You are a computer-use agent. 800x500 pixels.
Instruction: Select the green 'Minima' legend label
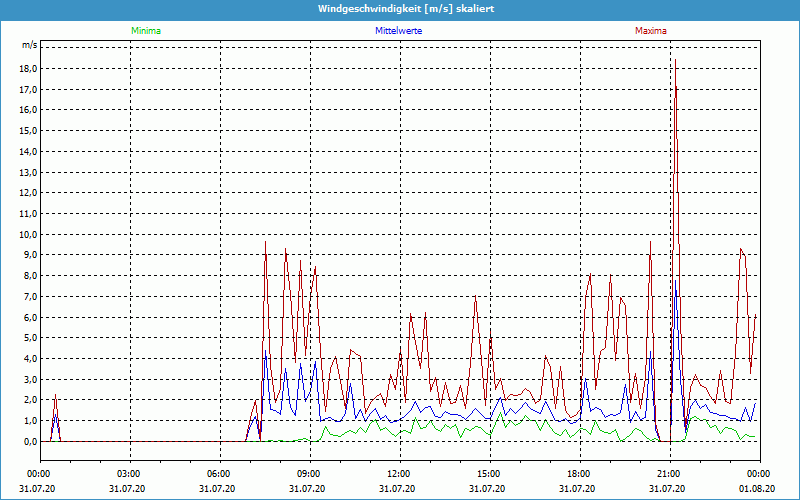tap(145, 31)
